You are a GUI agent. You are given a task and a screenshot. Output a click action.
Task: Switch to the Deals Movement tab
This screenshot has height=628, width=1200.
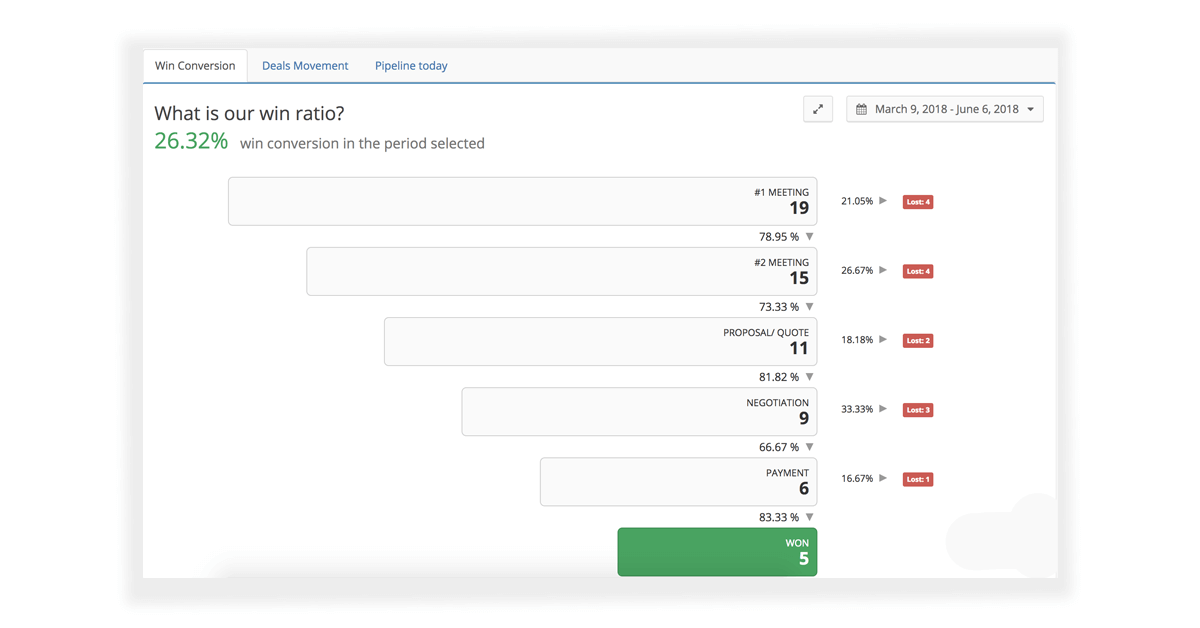(305, 66)
